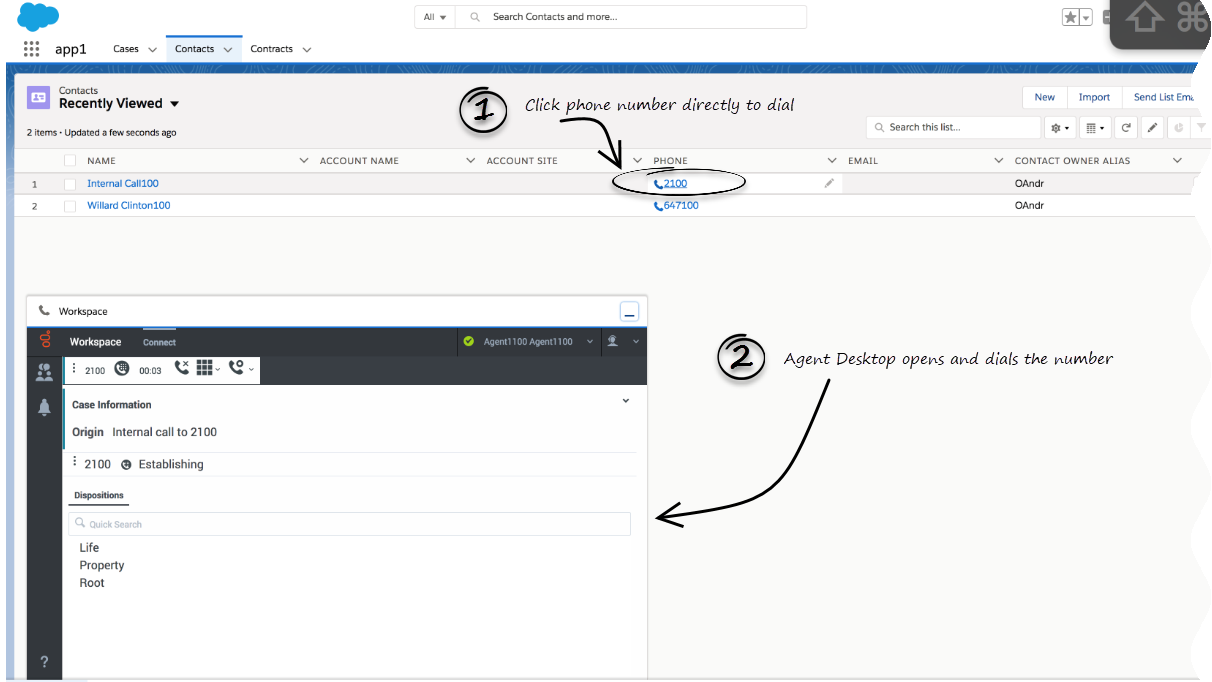Viewport: 1212px width, 682px height.
Task: Dial the 647100 phone number link
Action: (x=680, y=206)
